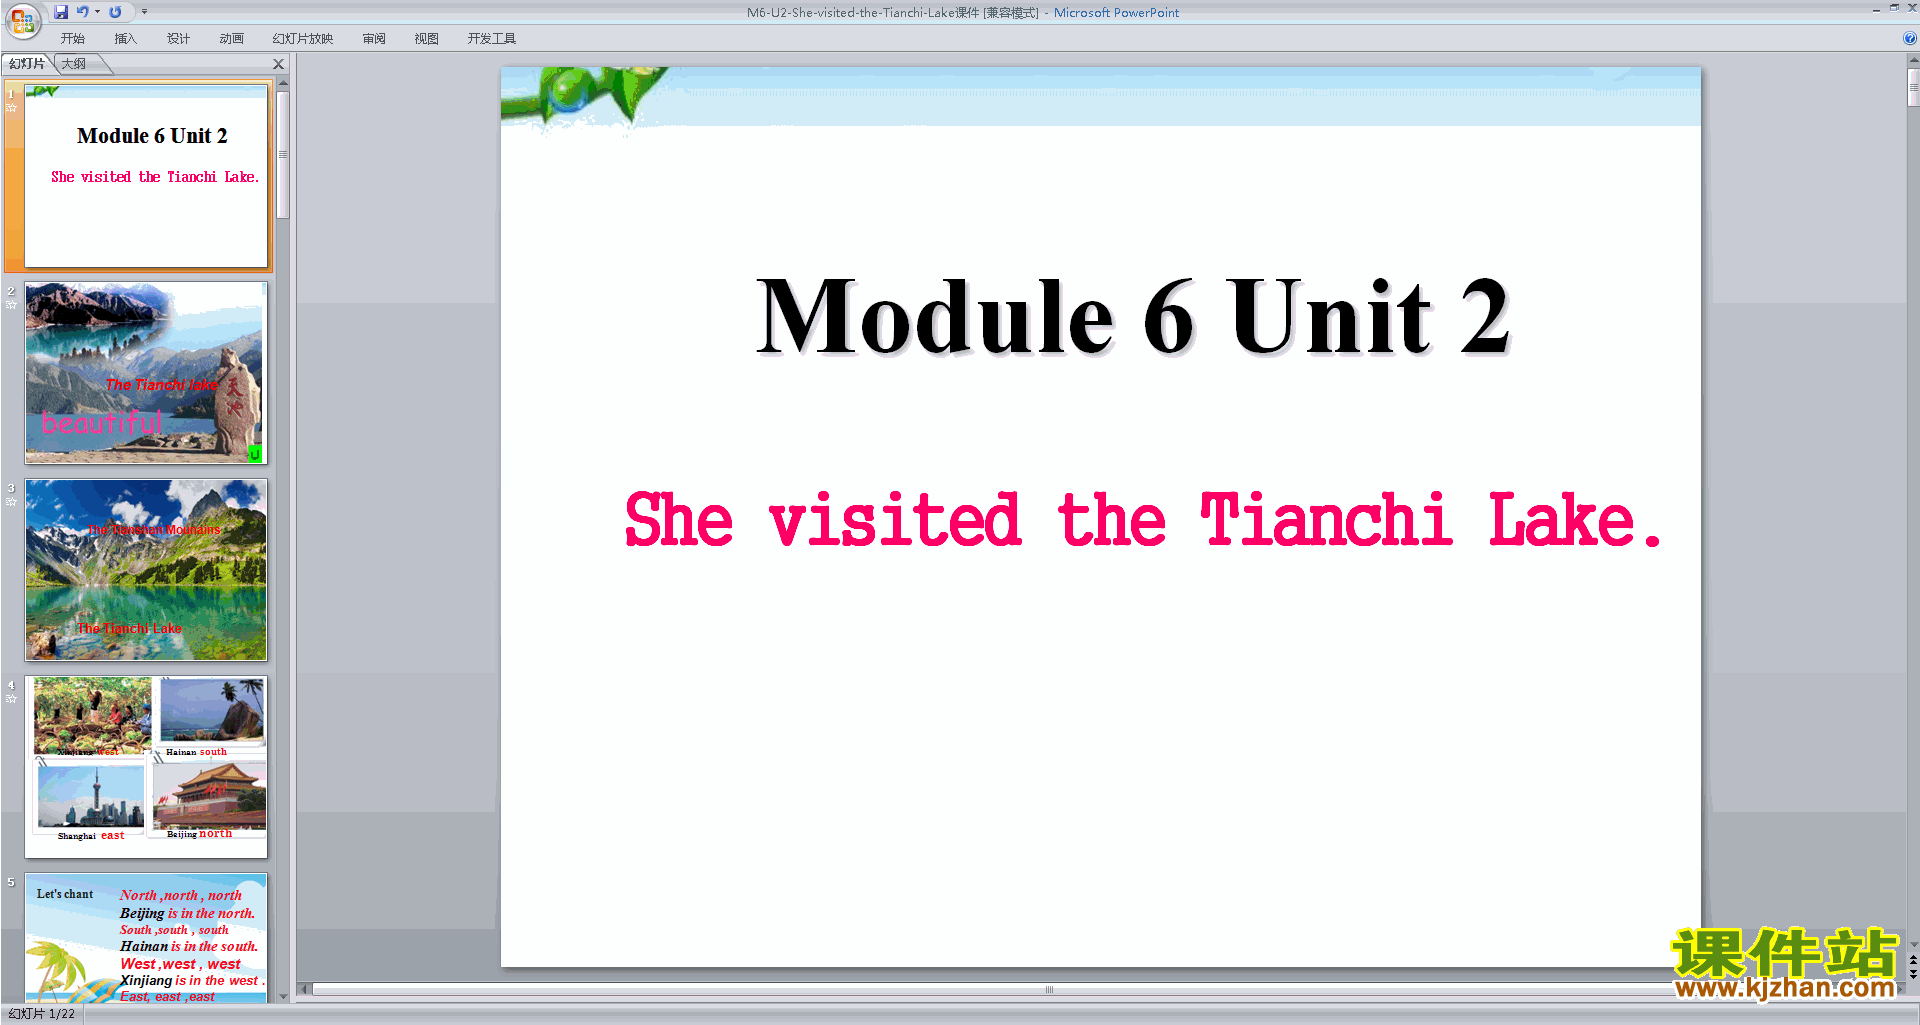Open the 设计 ribbon tab
1920x1025 pixels.
178,39
